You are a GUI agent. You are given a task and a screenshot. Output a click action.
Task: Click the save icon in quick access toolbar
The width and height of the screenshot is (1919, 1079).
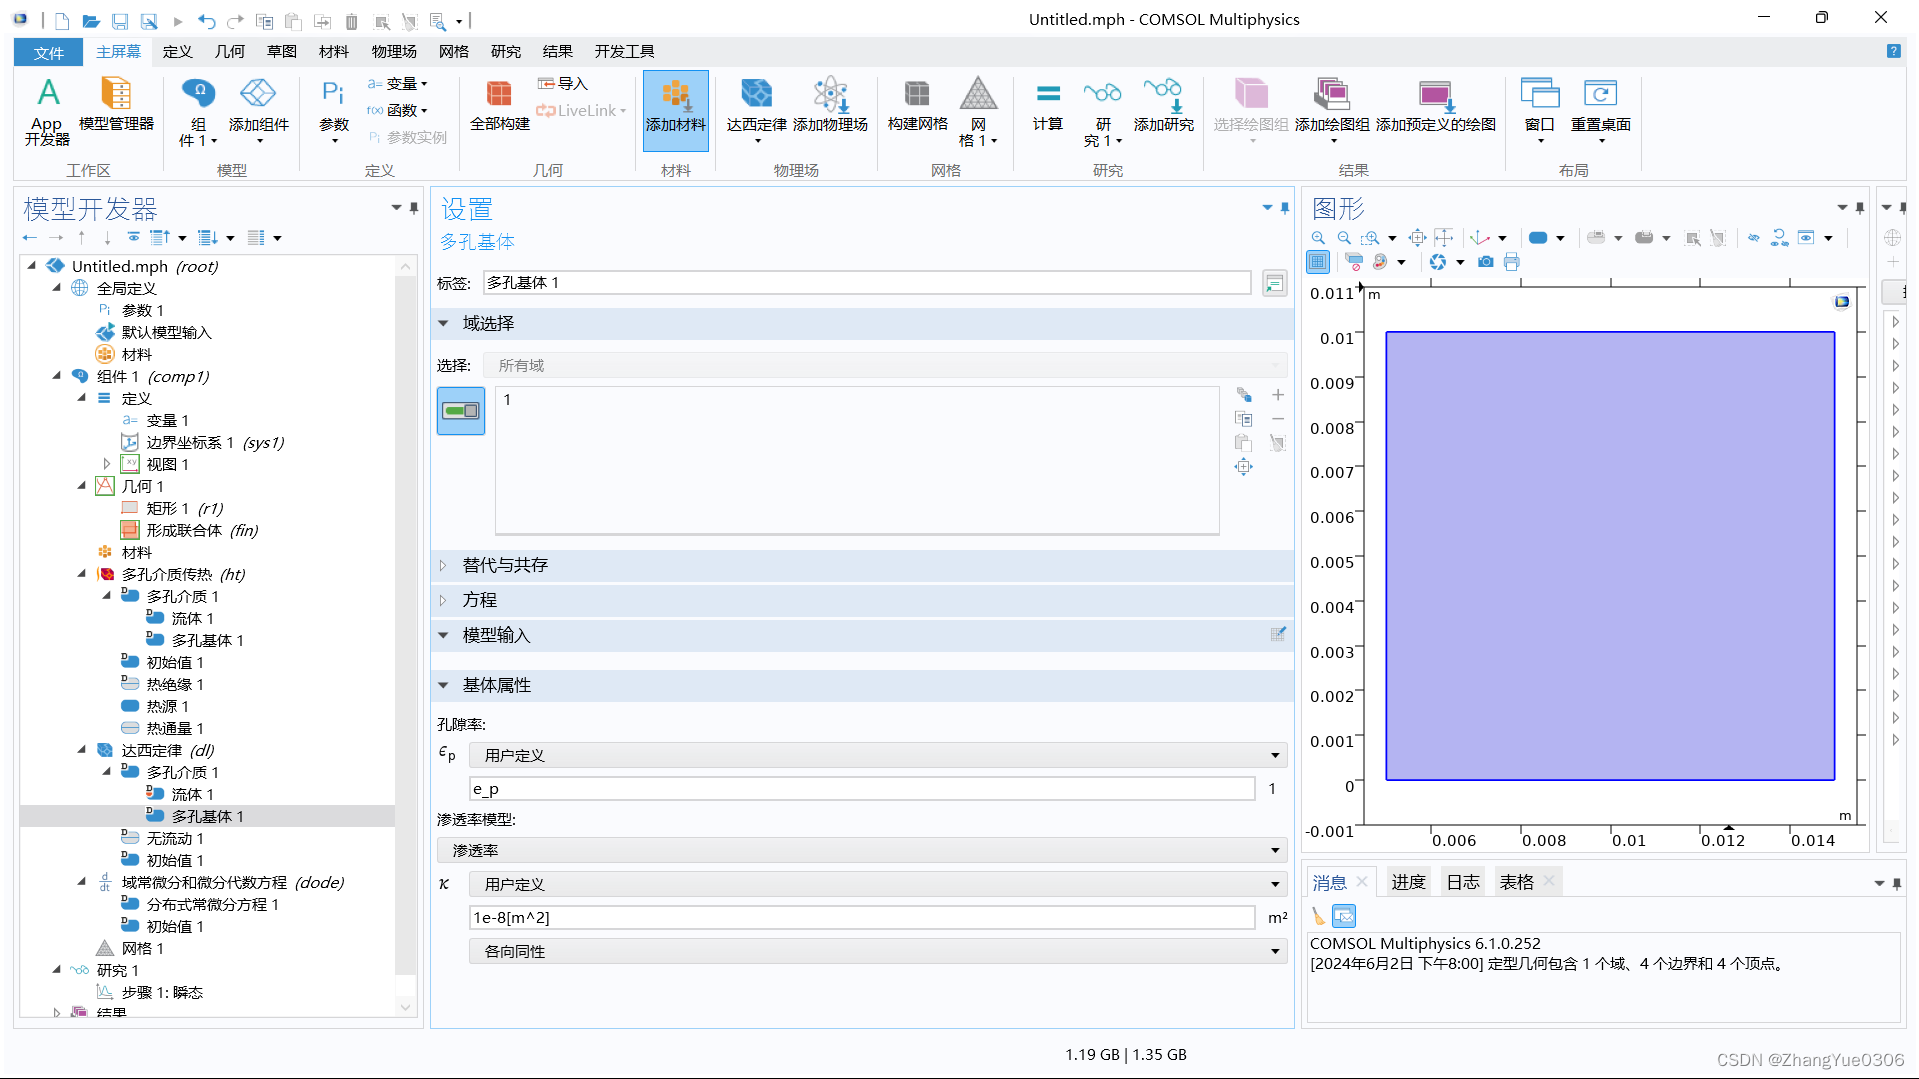pos(119,20)
